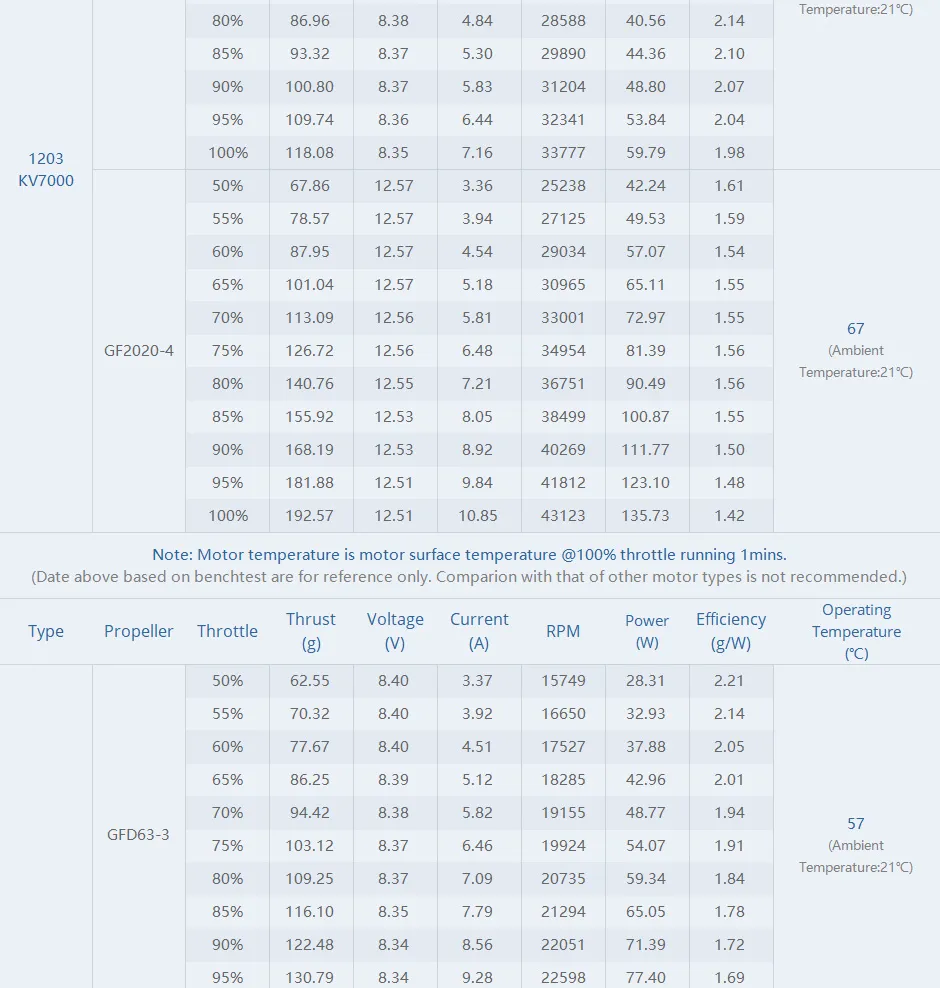The image size is (940, 988).
Task: Click the Propeller column header
Action: click(x=139, y=631)
